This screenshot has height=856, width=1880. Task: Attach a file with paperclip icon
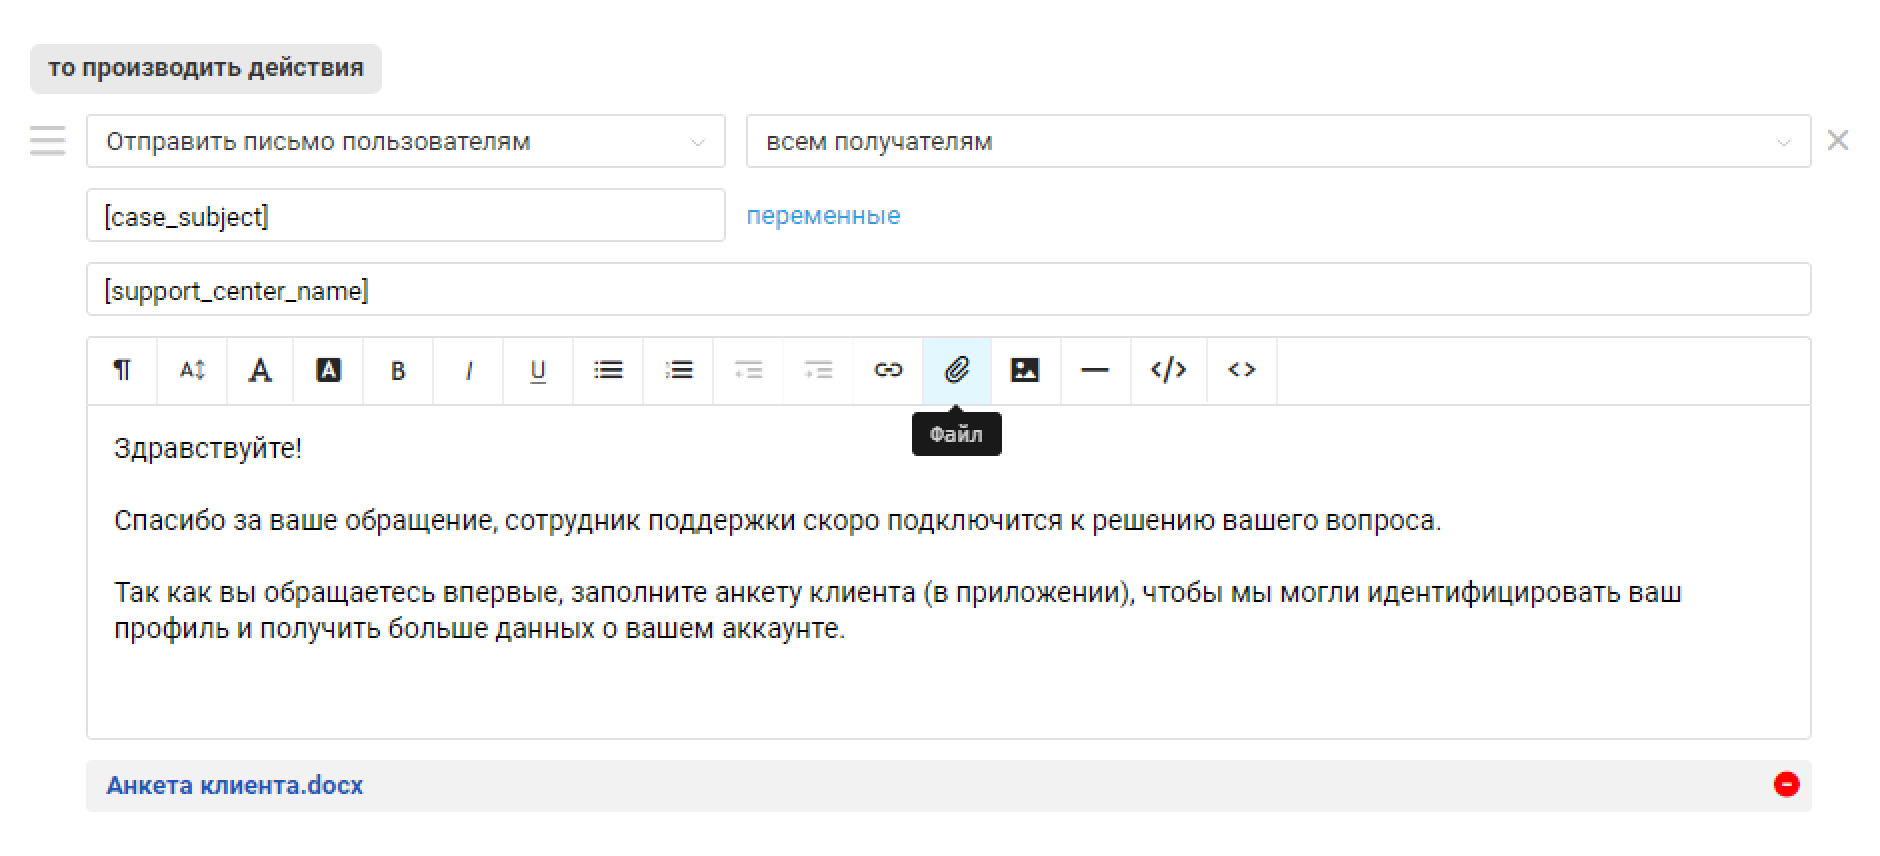(x=957, y=371)
